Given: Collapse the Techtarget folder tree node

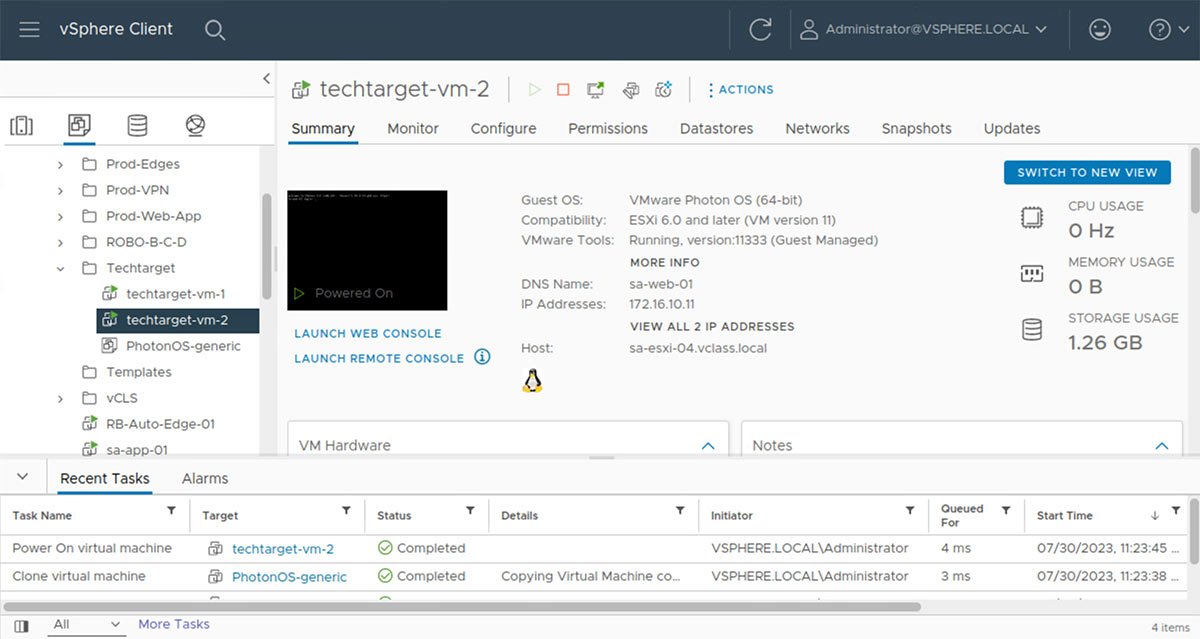Looking at the screenshot, I should tap(60, 268).
